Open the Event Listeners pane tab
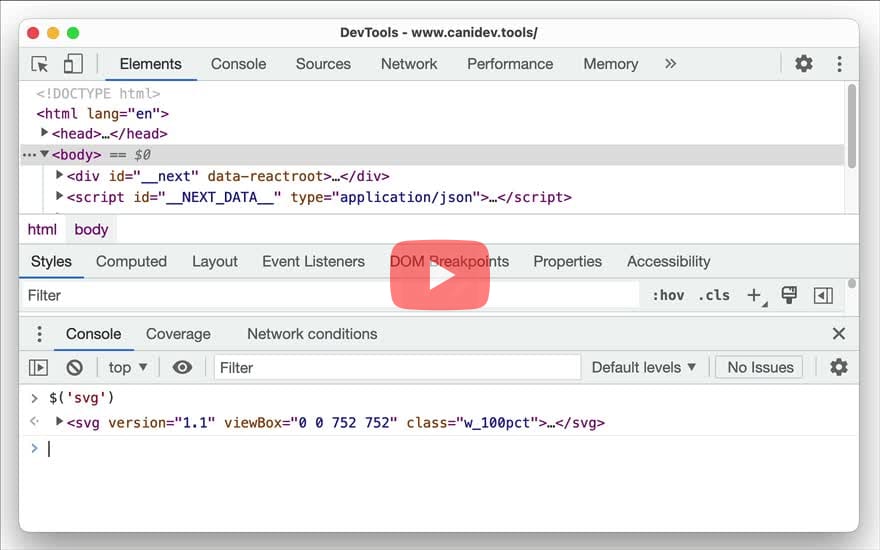Viewport: 880px width, 550px height. click(x=313, y=262)
